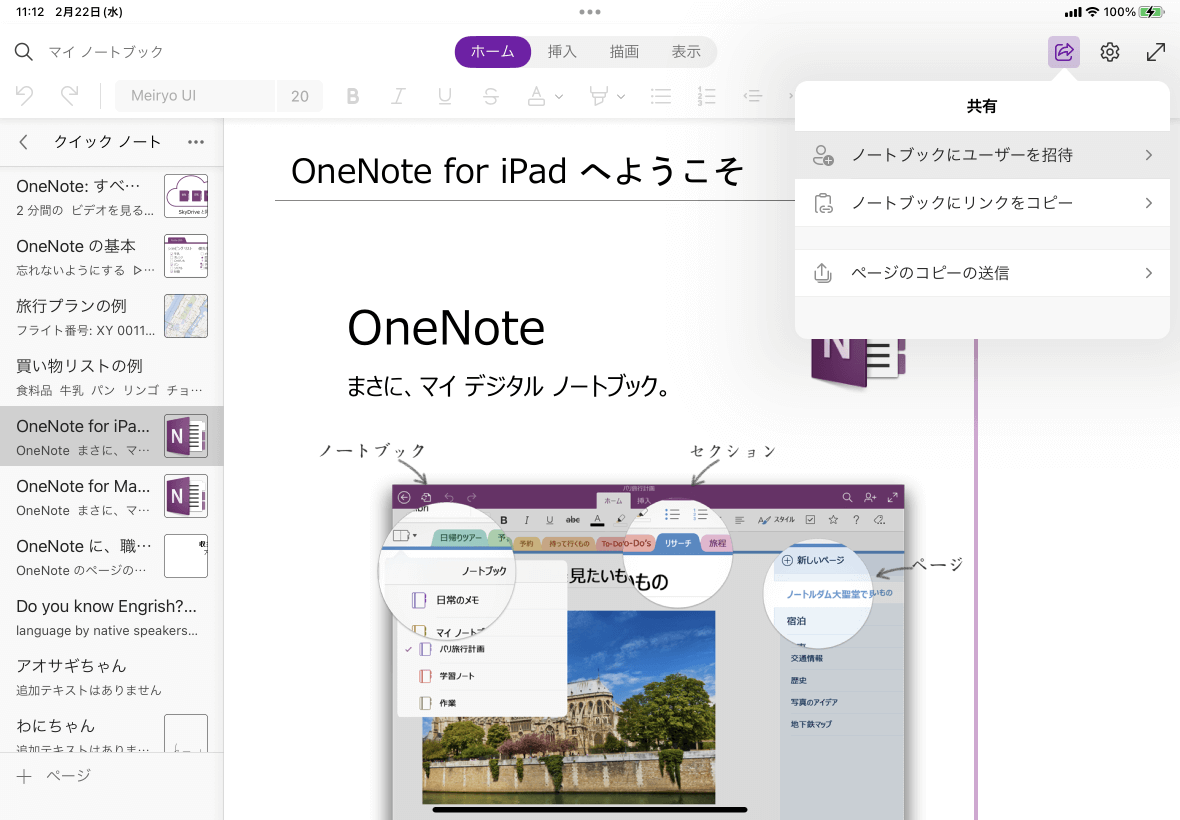Screen dimensions: 1180x820
Task: Click the マイ ノートブック notebook name
Action: tap(106, 52)
